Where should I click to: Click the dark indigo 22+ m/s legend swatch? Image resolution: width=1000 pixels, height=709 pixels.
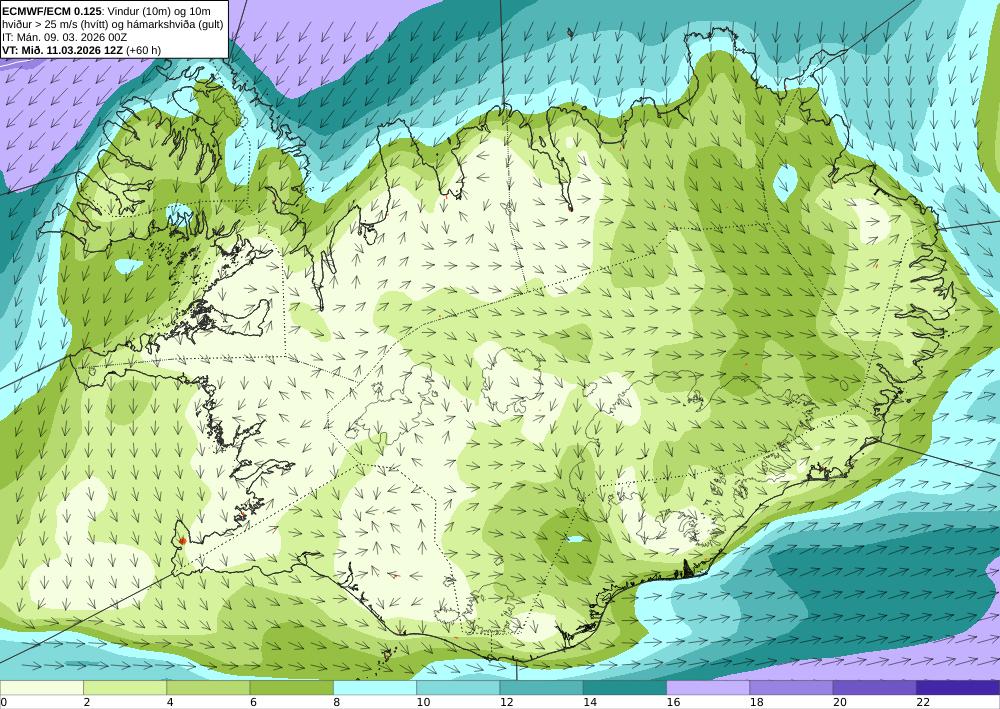[958, 688]
